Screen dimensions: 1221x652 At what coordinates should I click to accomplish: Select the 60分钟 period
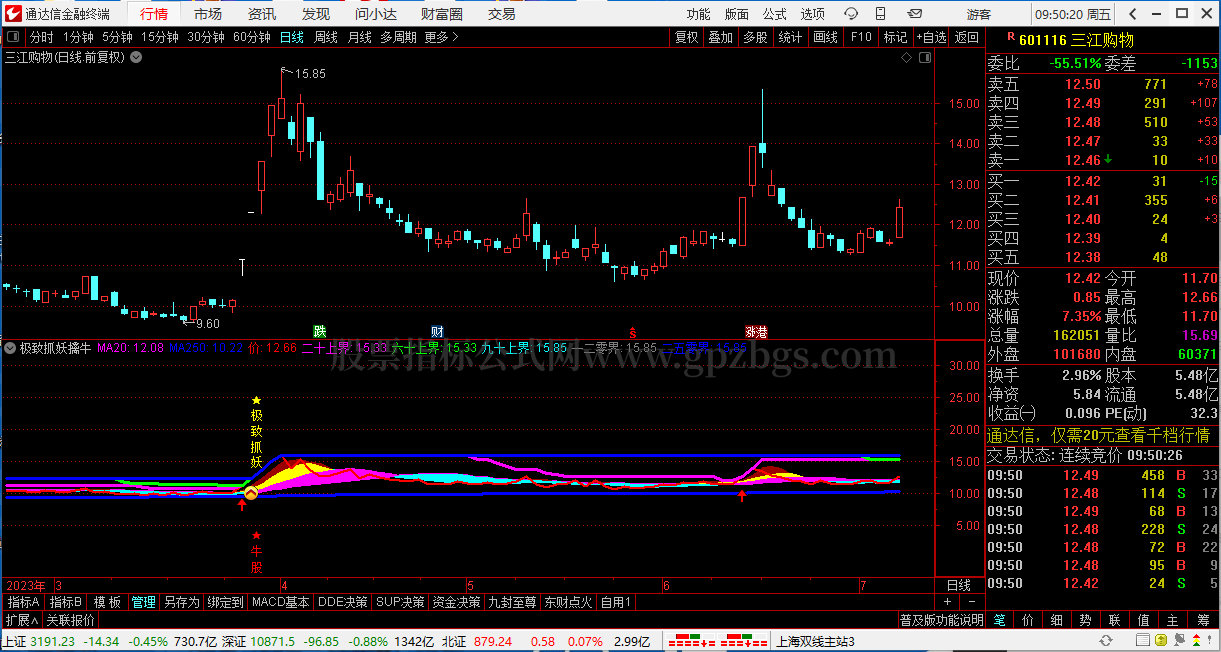coord(252,37)
